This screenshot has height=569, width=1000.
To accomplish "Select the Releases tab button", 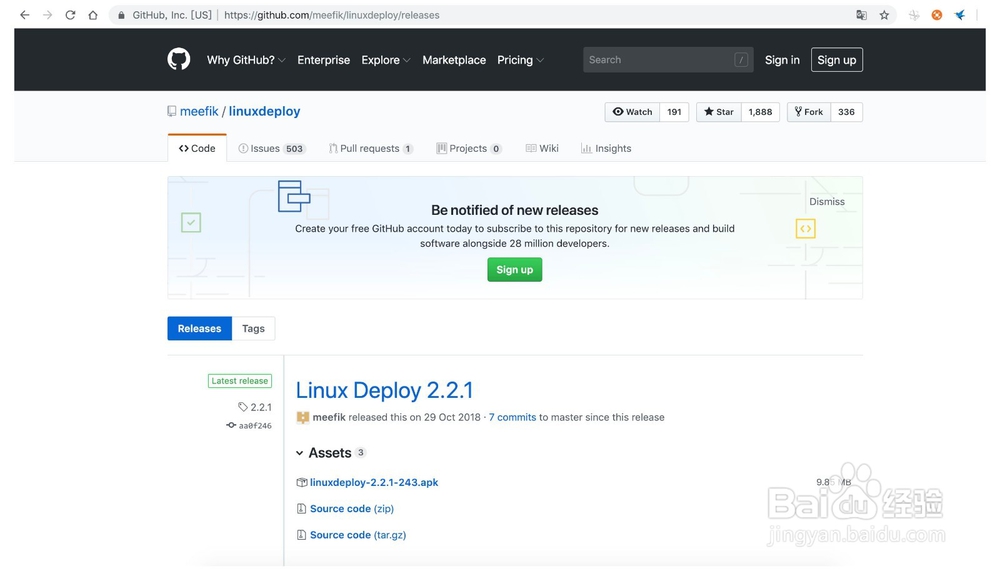I will (200, 329).
